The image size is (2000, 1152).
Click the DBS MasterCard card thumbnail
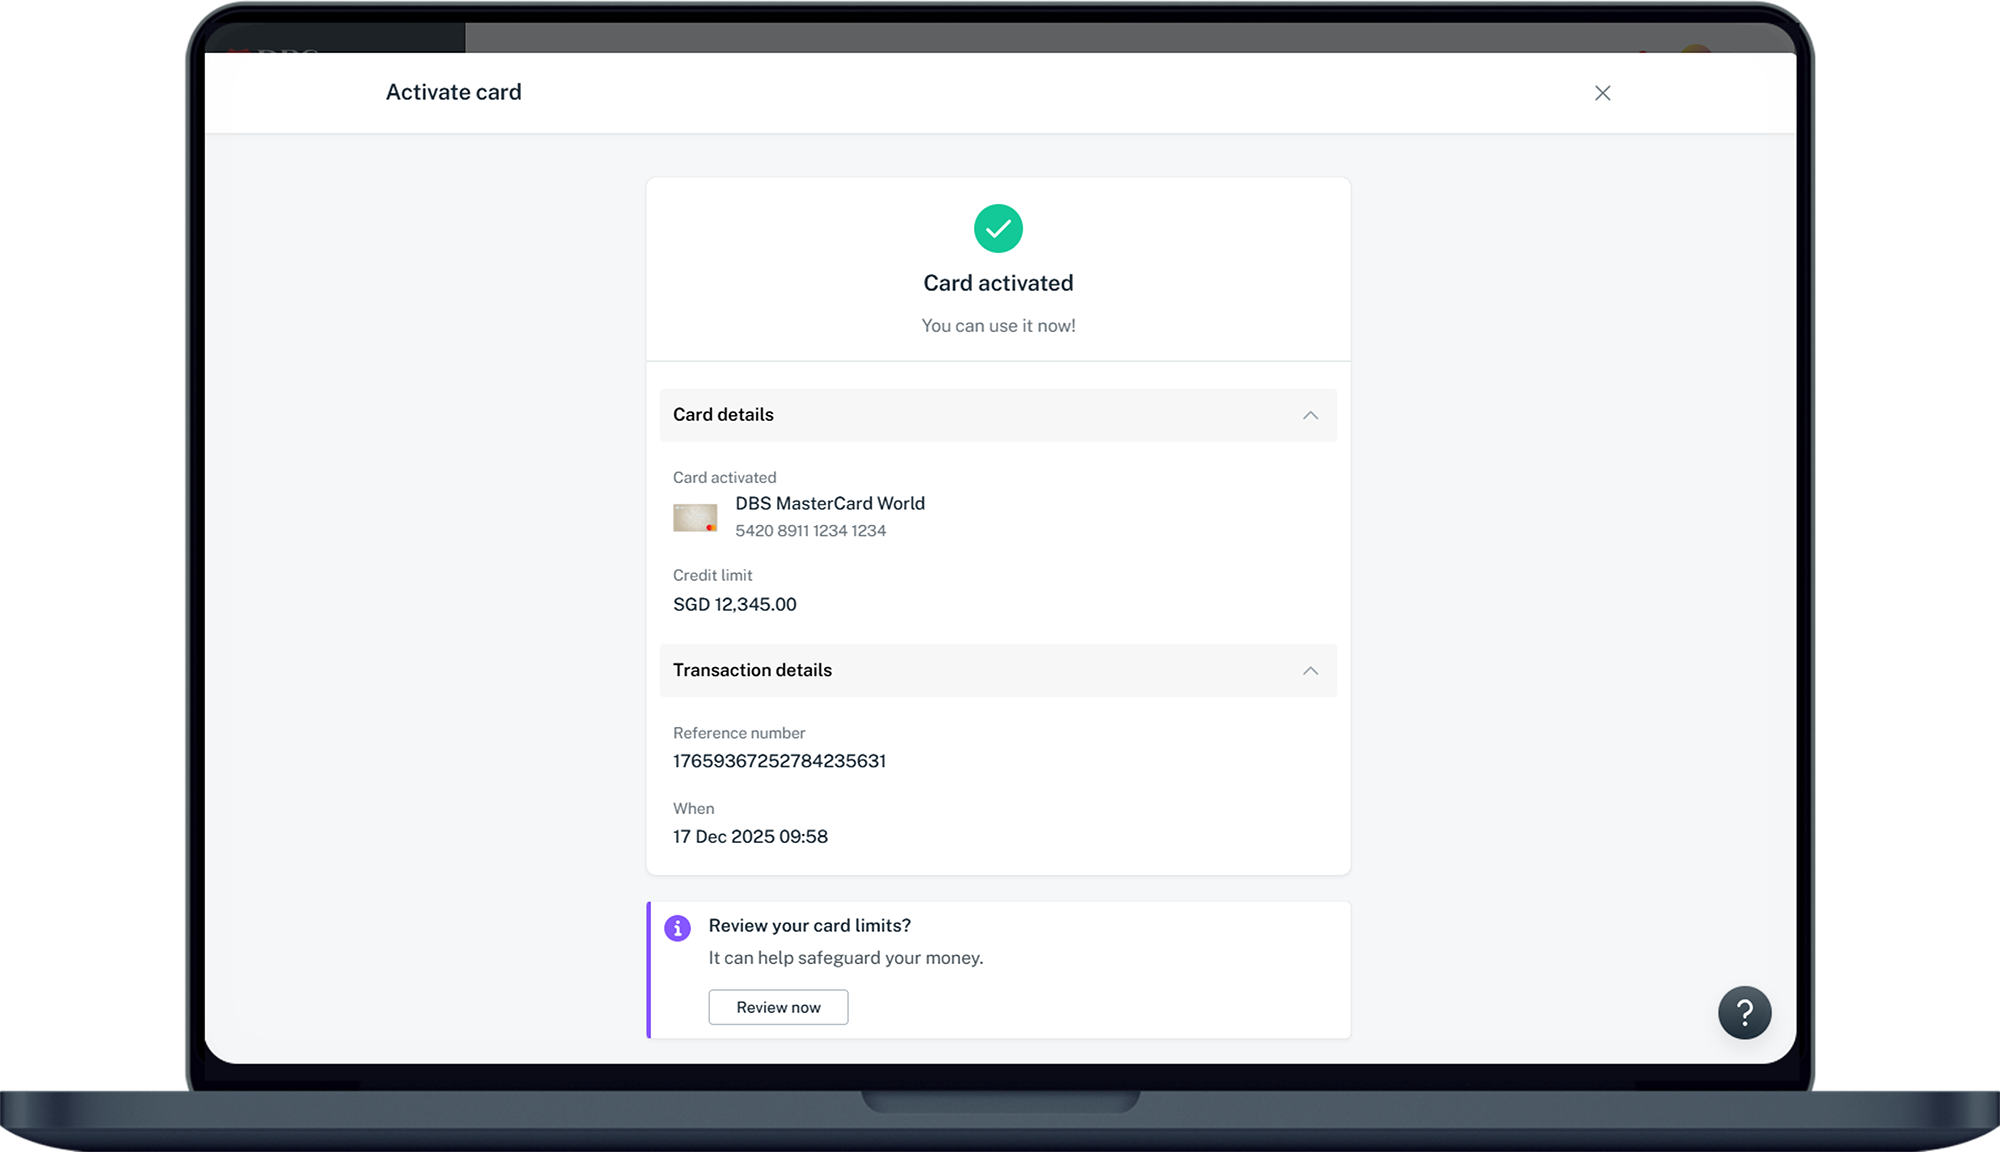(695, 517)
